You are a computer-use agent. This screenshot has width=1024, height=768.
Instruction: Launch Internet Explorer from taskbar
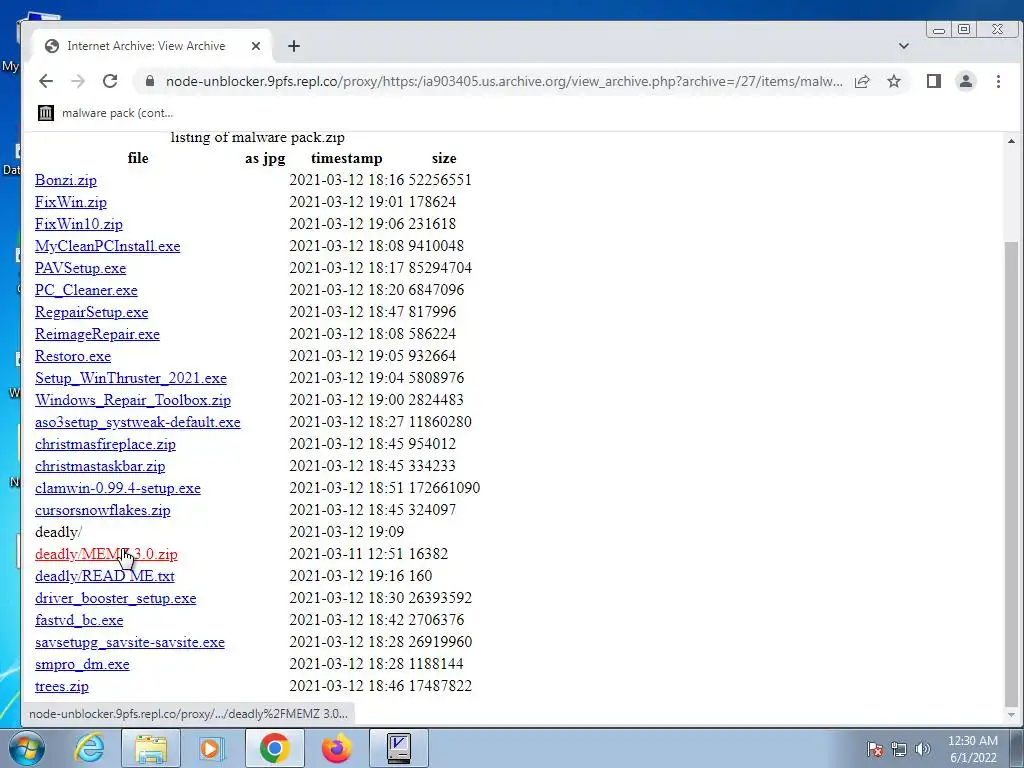point(89,748)
